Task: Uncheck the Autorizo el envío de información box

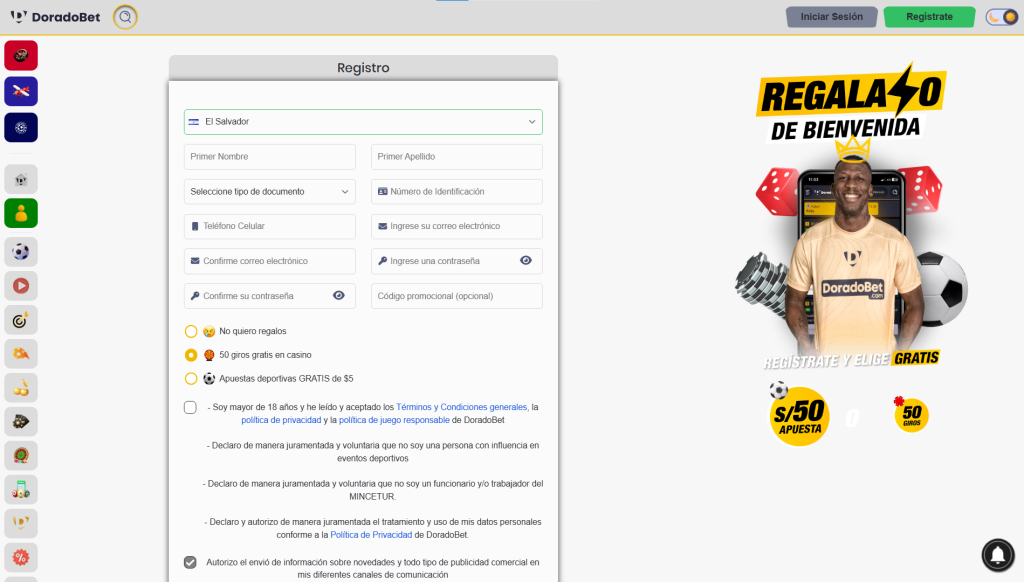Action: coord(190,562)
